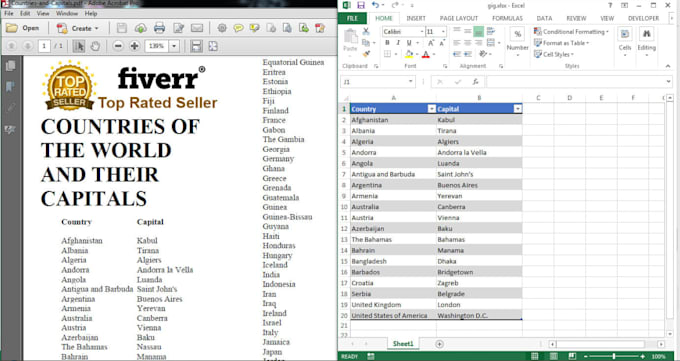Click the Format Painter brush in Excel
Image resolution: width=680 pixels, height=361 pixels.
pos(366,54)
